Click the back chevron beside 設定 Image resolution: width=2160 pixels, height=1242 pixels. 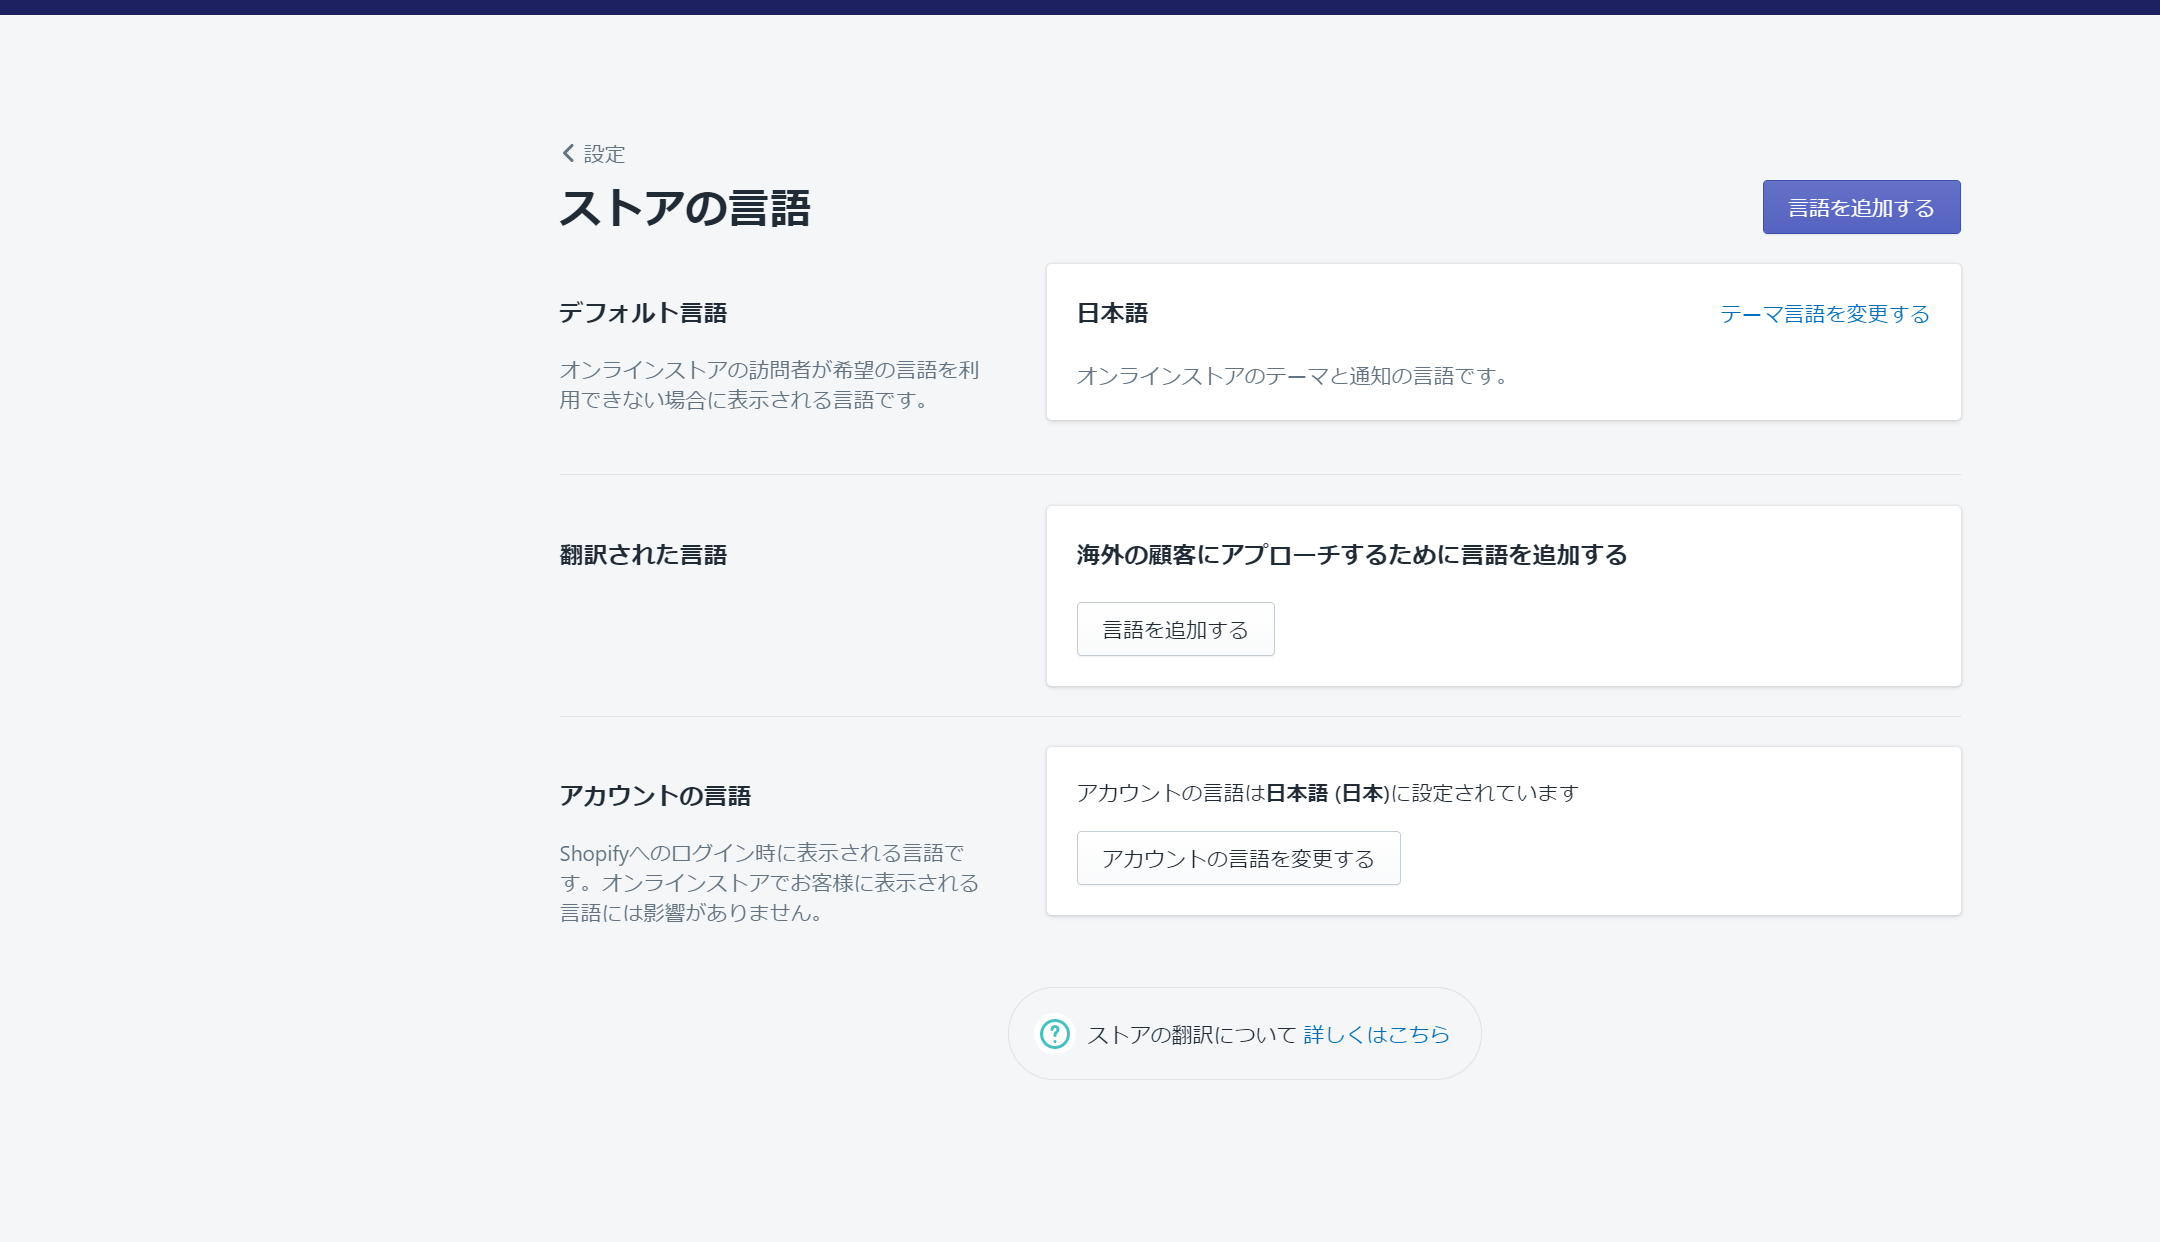pyautogui.click(x=568, y=153)
